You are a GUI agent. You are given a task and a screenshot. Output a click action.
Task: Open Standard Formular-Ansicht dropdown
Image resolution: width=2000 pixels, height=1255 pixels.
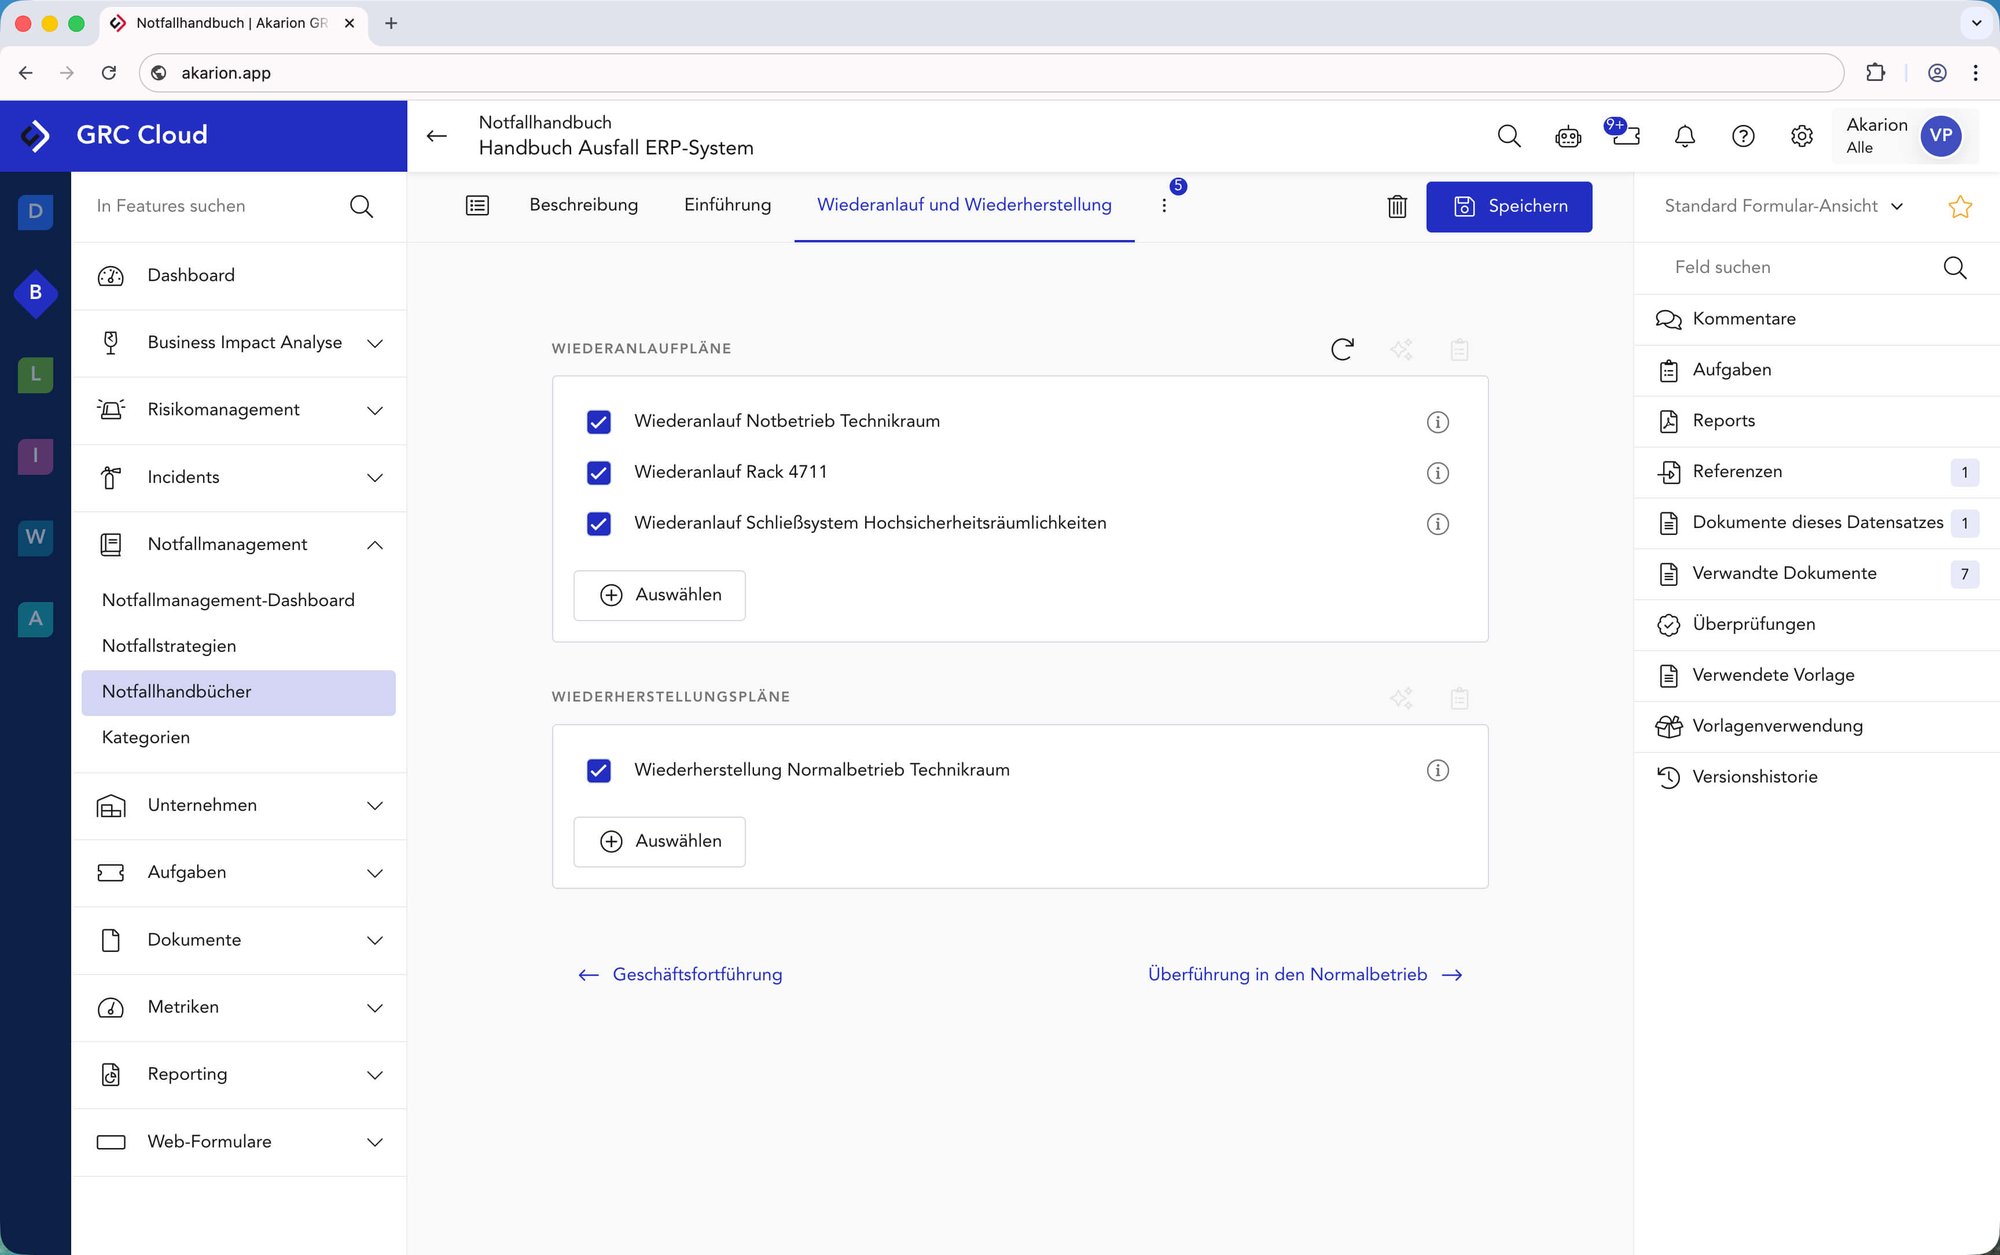(x=1783, y=206)
